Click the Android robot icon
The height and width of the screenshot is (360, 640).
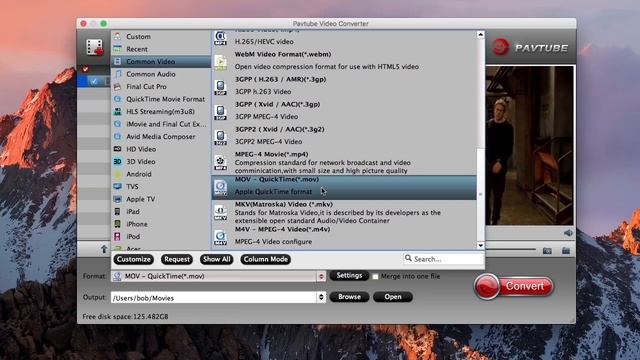118,174
